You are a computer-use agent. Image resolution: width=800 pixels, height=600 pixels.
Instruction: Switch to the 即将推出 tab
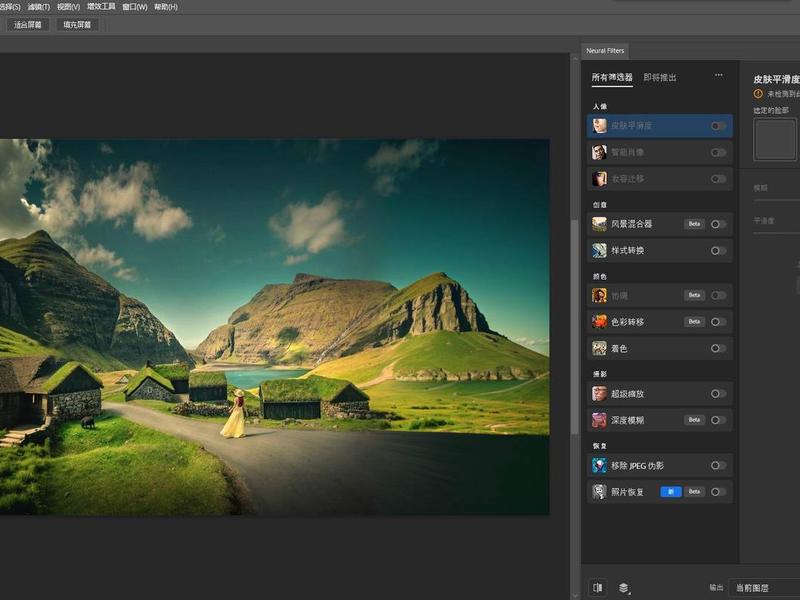coord(660,78)
